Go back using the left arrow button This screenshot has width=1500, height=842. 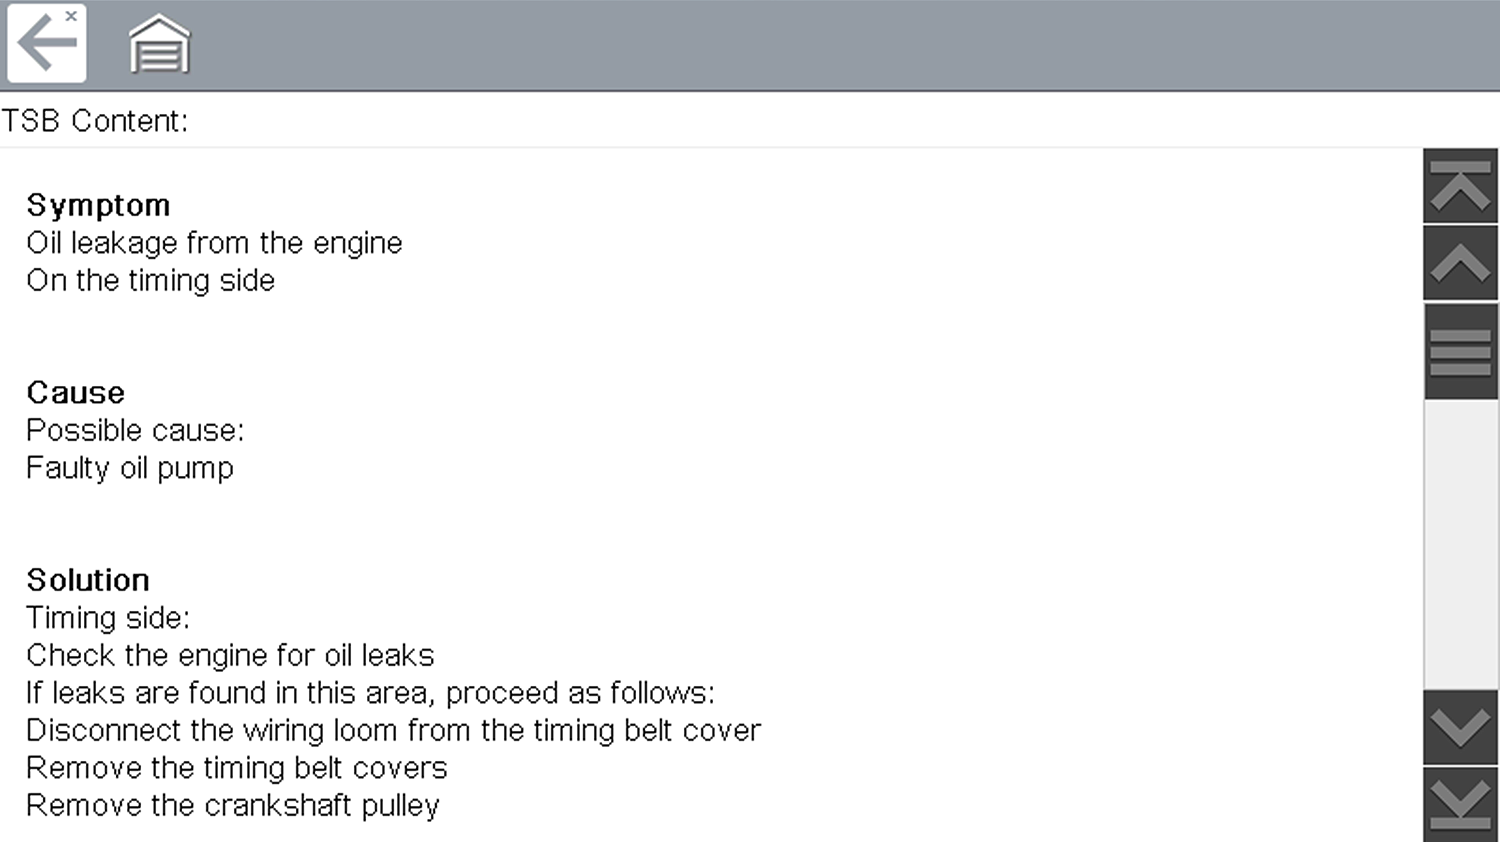tap(47, 43)
